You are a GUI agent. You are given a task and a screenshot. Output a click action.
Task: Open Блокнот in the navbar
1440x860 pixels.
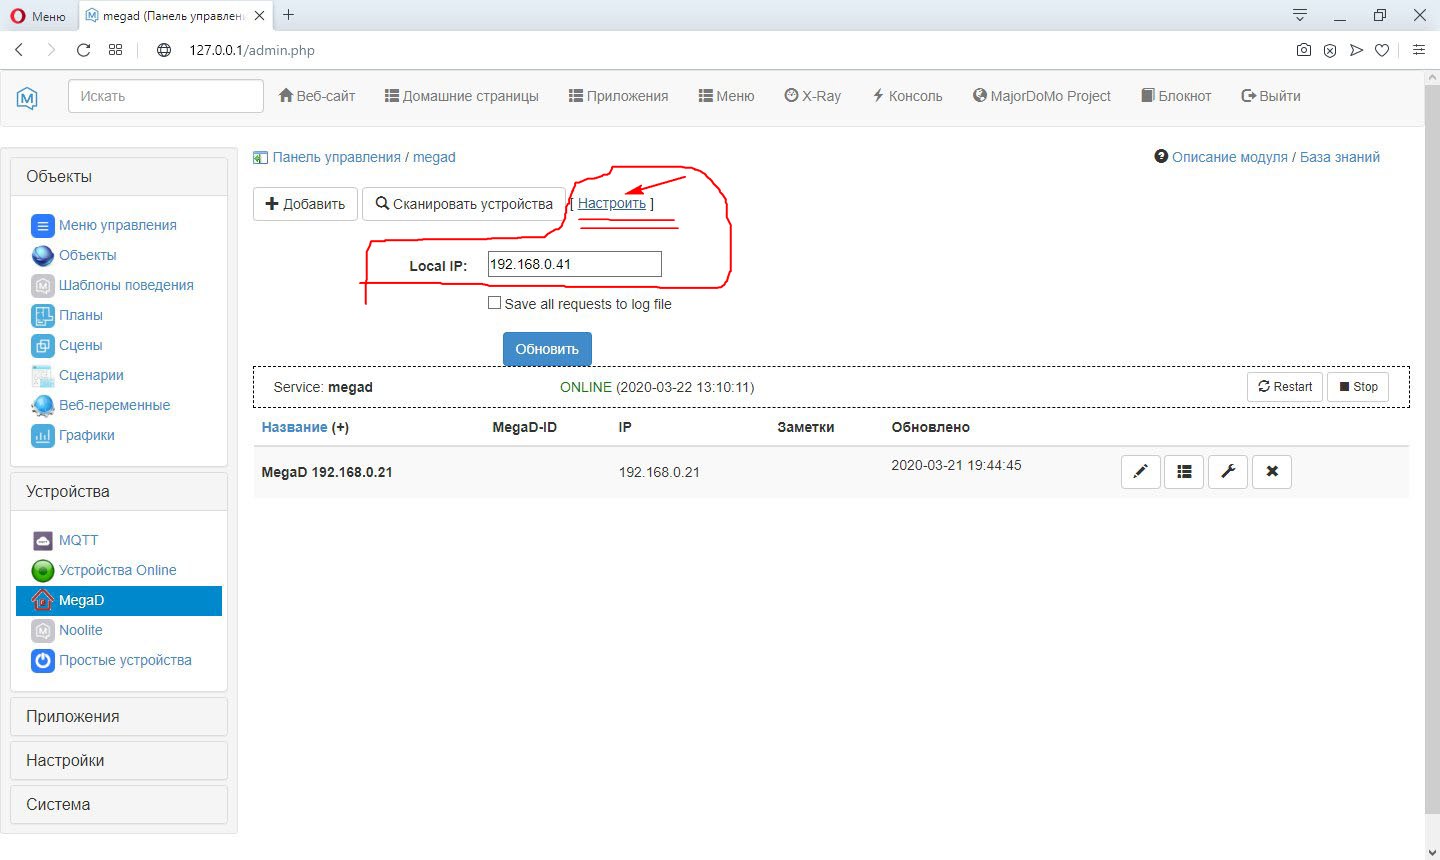click(x=1176, y=96)
